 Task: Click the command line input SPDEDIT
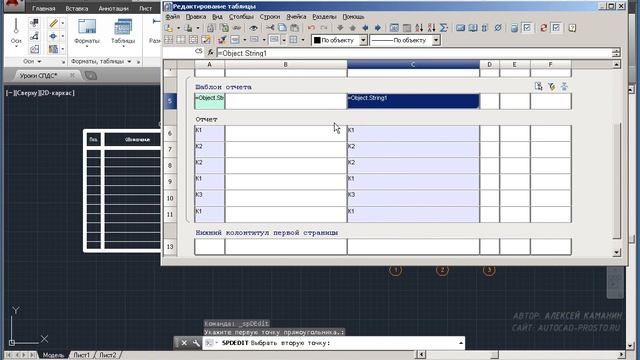pyautogui.click(x=333, y=343)
